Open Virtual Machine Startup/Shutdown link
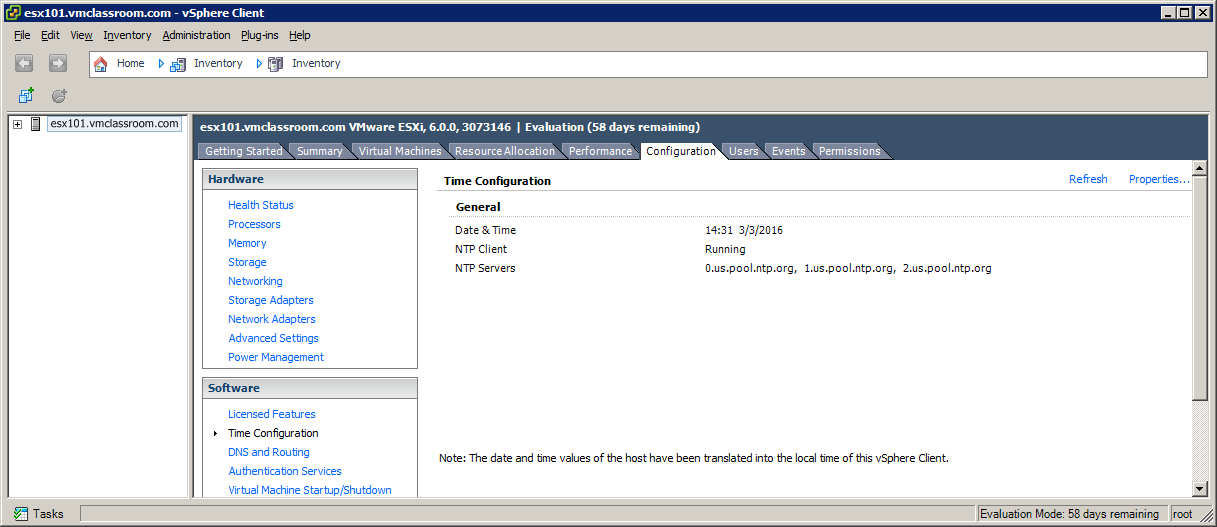 (310, 490)
